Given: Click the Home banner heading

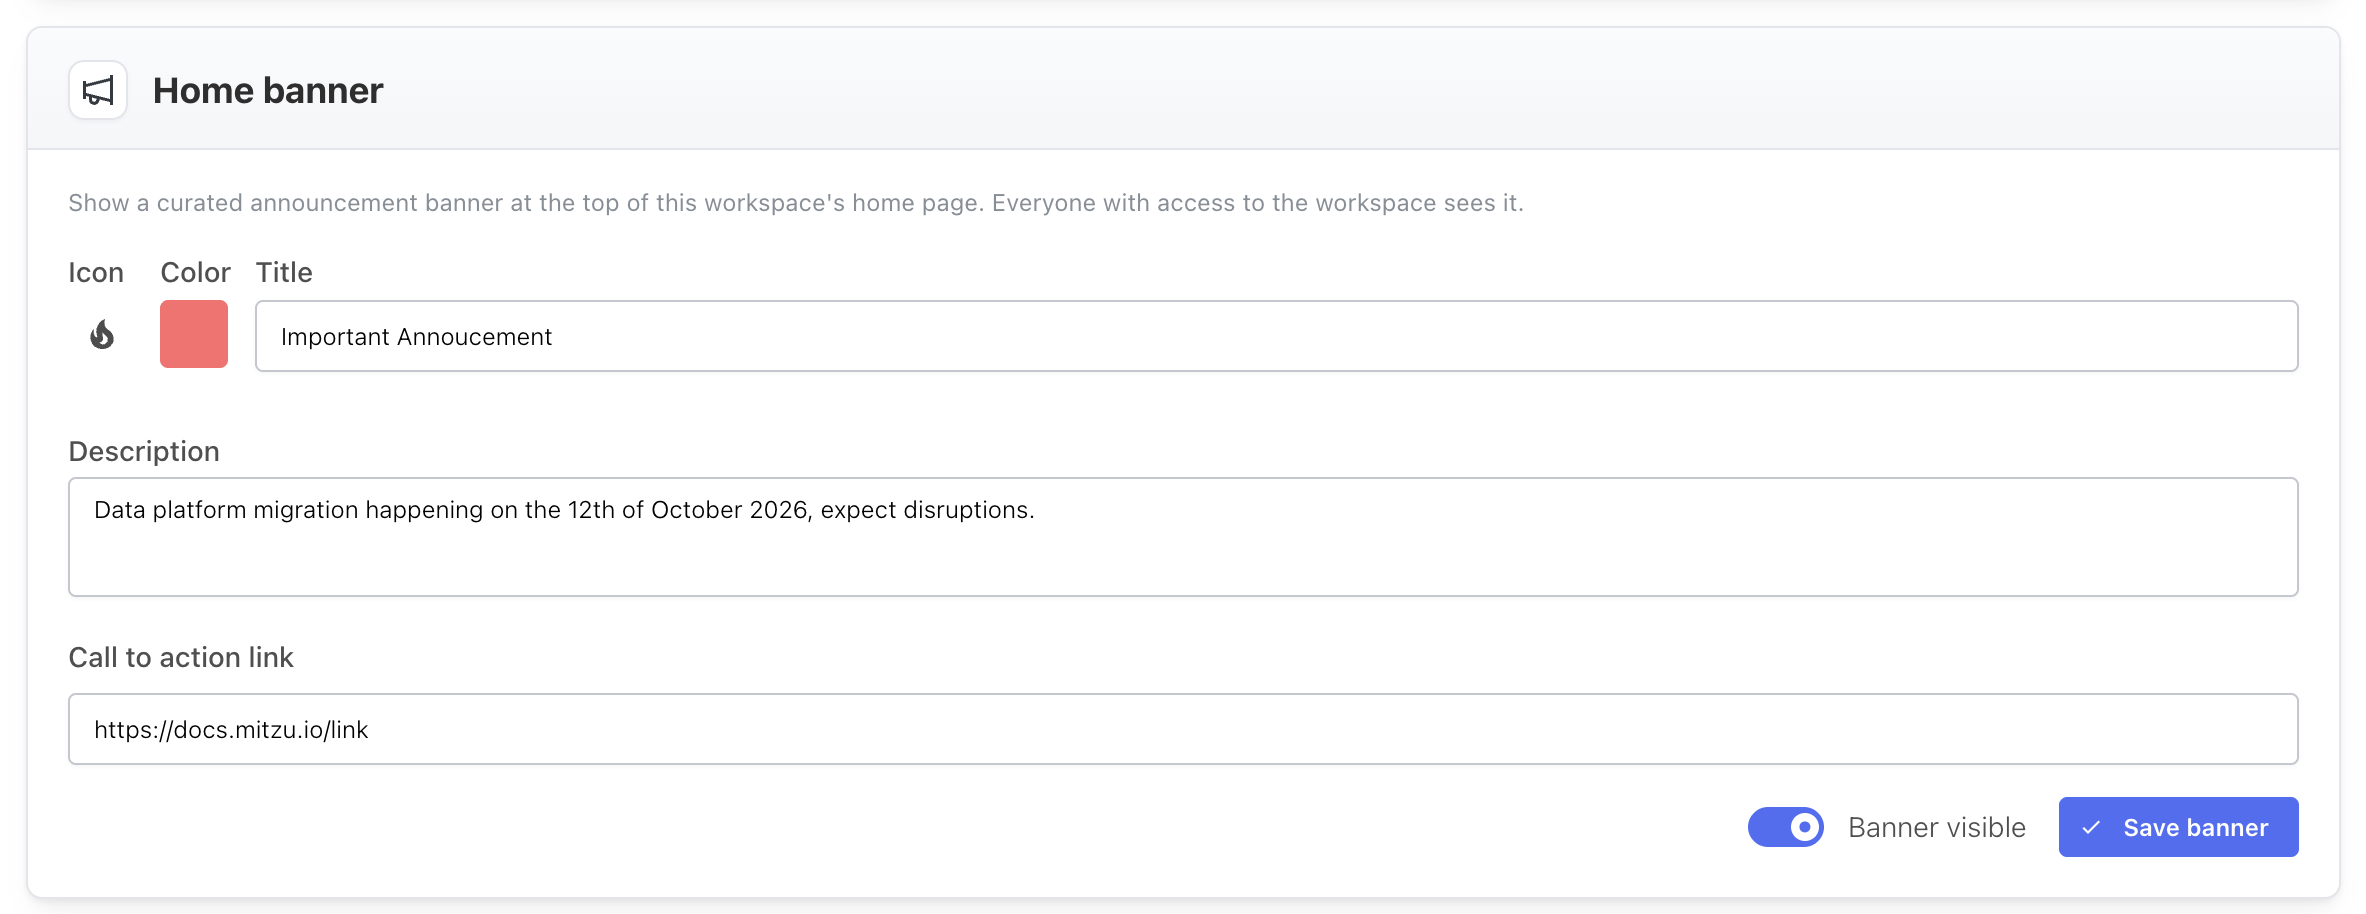Looking at the screenshot, I should click(268, 91).
